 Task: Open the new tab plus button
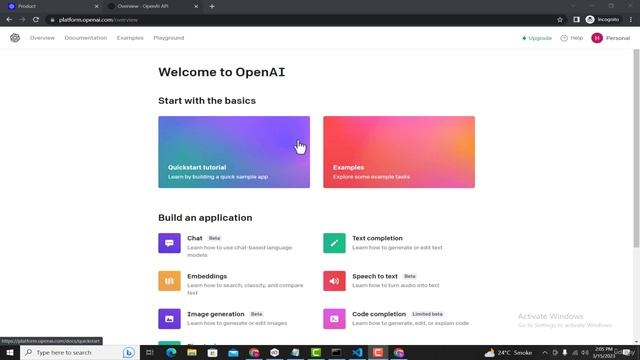[x=212, y=7]
